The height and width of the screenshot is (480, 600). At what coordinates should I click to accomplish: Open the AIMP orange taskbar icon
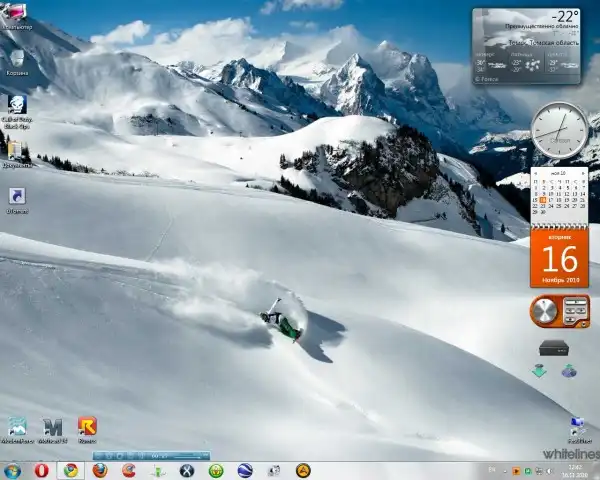tap(303, 470)
